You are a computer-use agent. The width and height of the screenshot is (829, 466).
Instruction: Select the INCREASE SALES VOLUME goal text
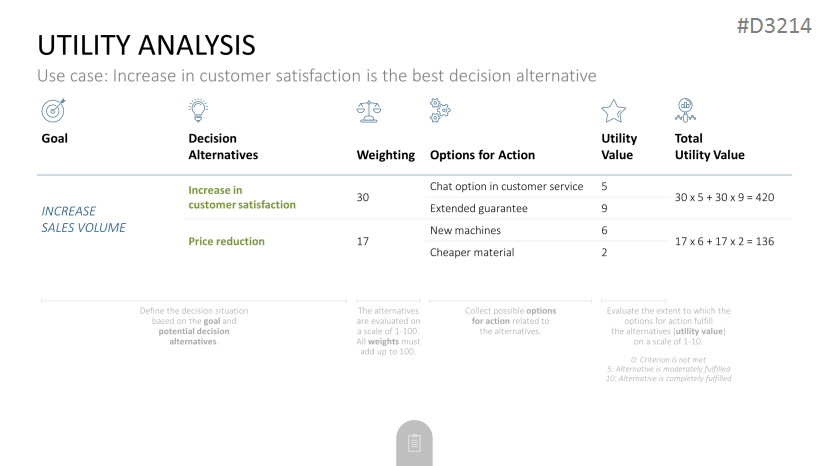pos(84,220)
